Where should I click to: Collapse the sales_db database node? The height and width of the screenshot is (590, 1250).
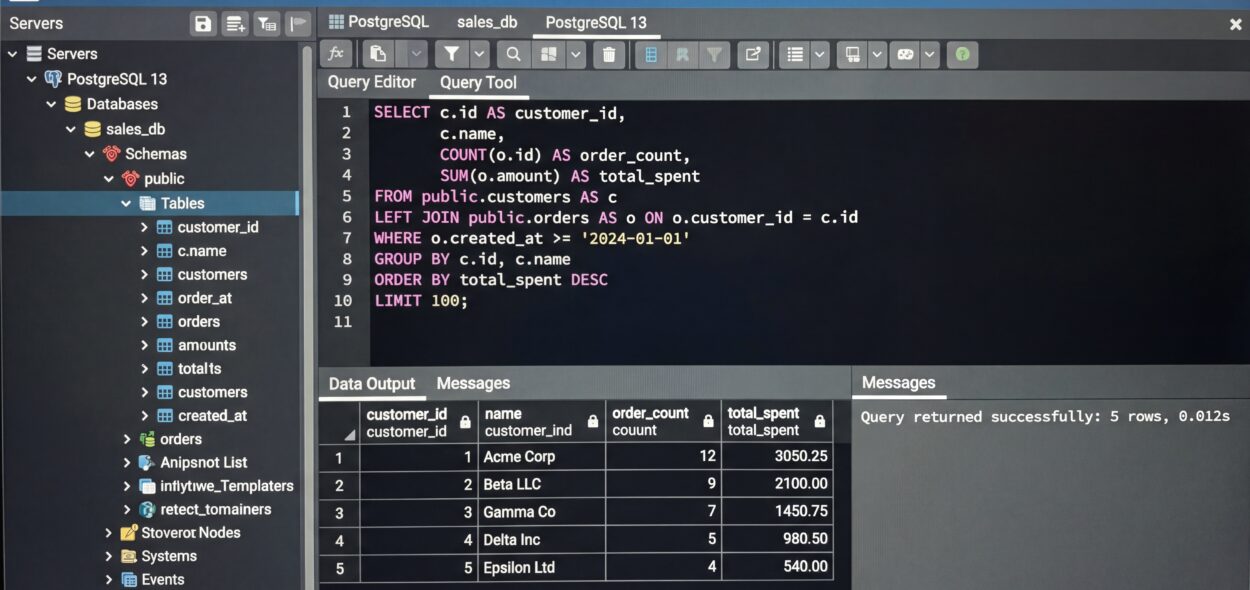pos(71,129)
